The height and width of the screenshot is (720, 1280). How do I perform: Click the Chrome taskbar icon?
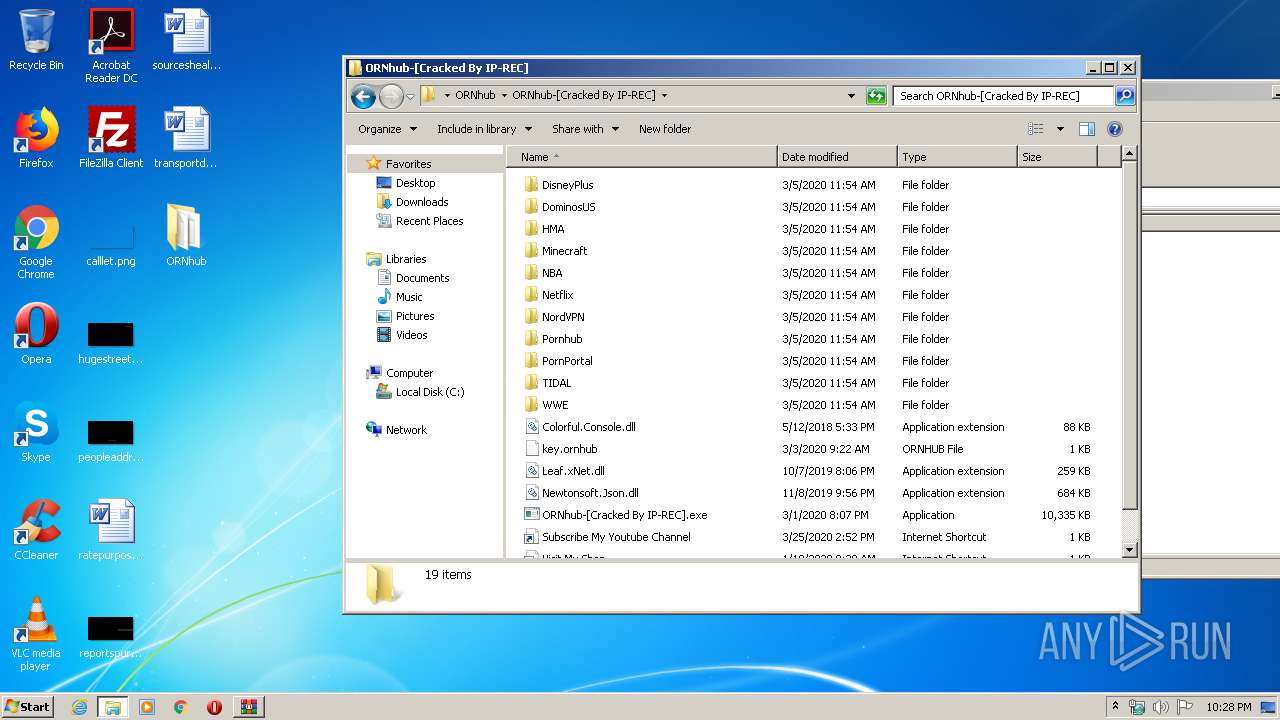coord(181,707)
